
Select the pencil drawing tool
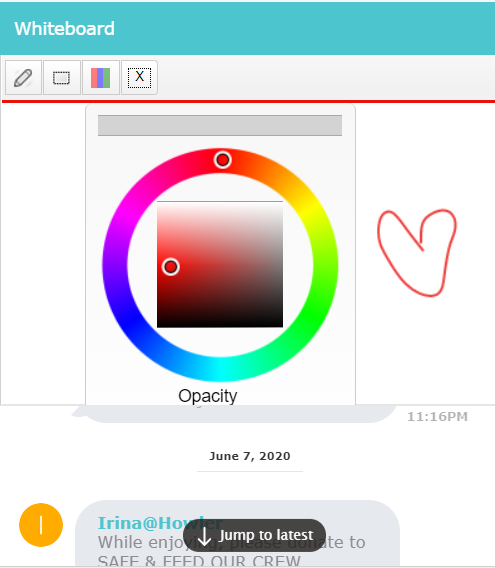23,78
